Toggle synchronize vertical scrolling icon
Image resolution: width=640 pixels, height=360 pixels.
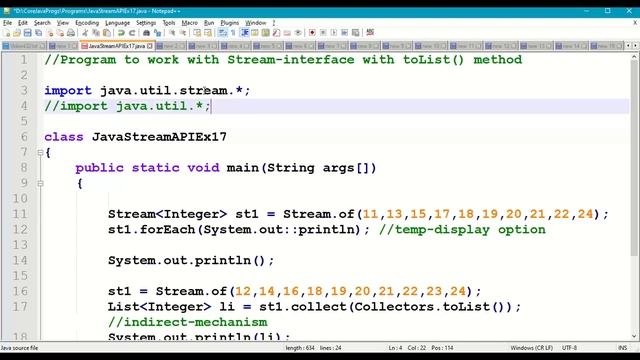196,33
